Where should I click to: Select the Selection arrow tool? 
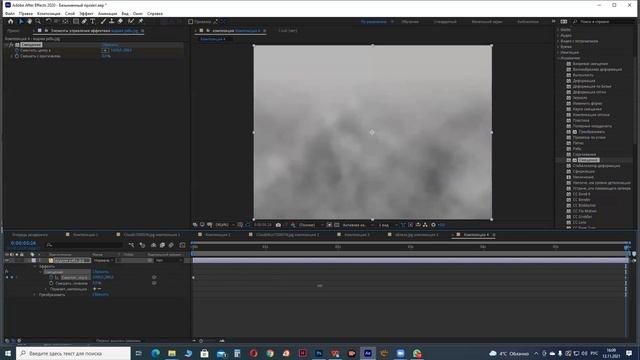tap(21, 21)
